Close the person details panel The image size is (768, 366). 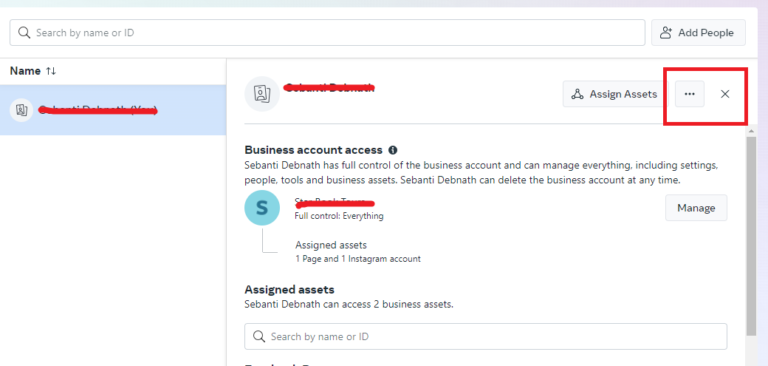point(725,94)
